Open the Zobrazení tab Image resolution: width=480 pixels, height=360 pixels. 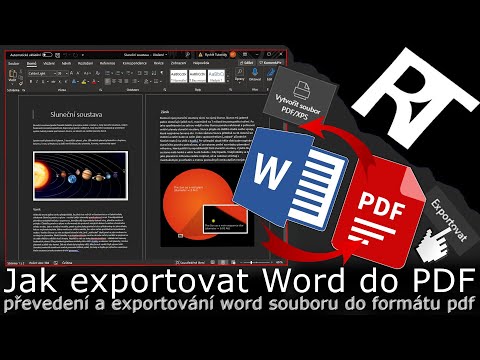click(178, 63)
